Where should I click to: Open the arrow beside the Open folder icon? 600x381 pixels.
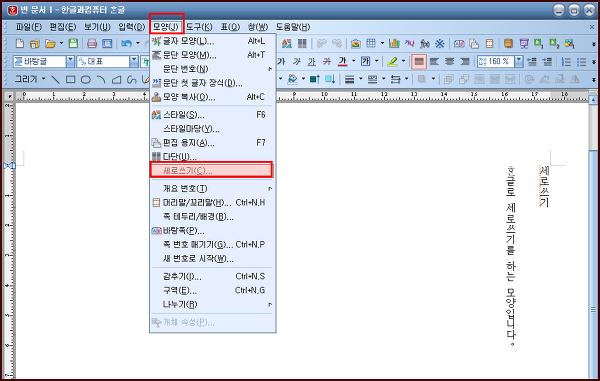61,43
